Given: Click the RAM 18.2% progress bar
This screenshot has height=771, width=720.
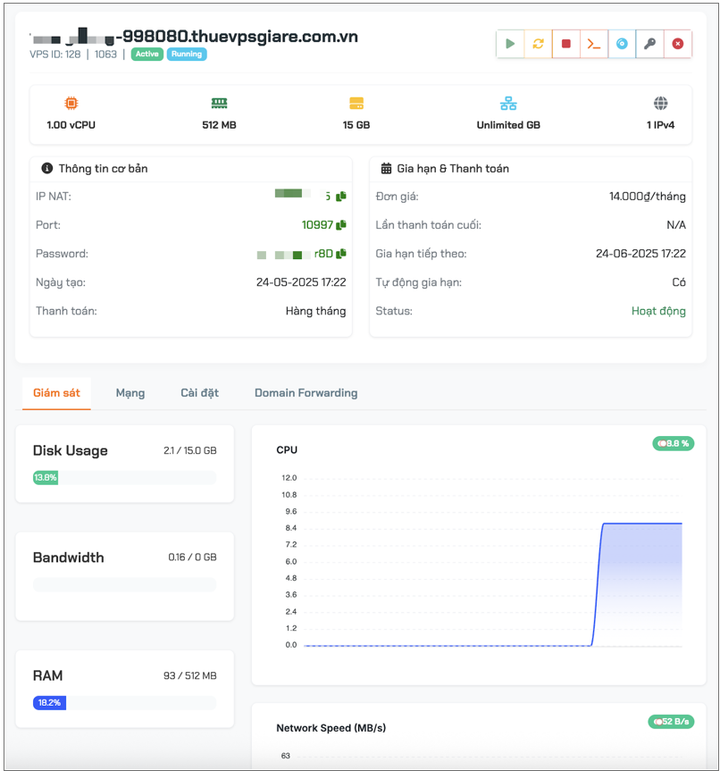Looking at the screenshot, I should (x=124, y=703).
